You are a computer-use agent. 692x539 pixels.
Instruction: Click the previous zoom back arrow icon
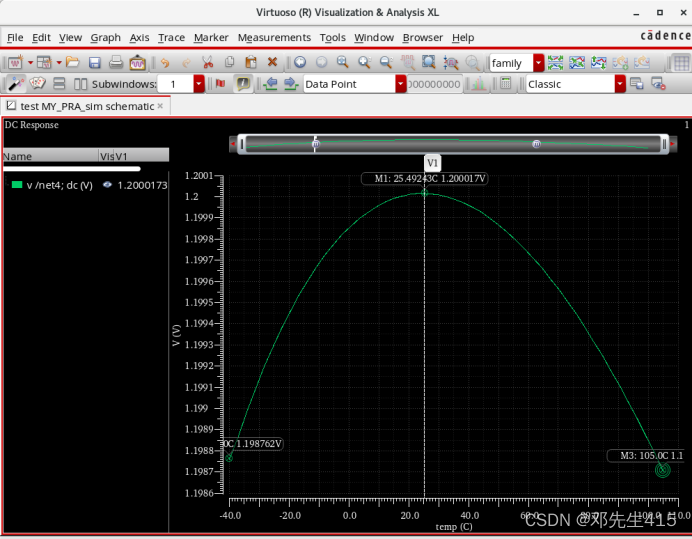pyautogui.click(x=300, y=62)
